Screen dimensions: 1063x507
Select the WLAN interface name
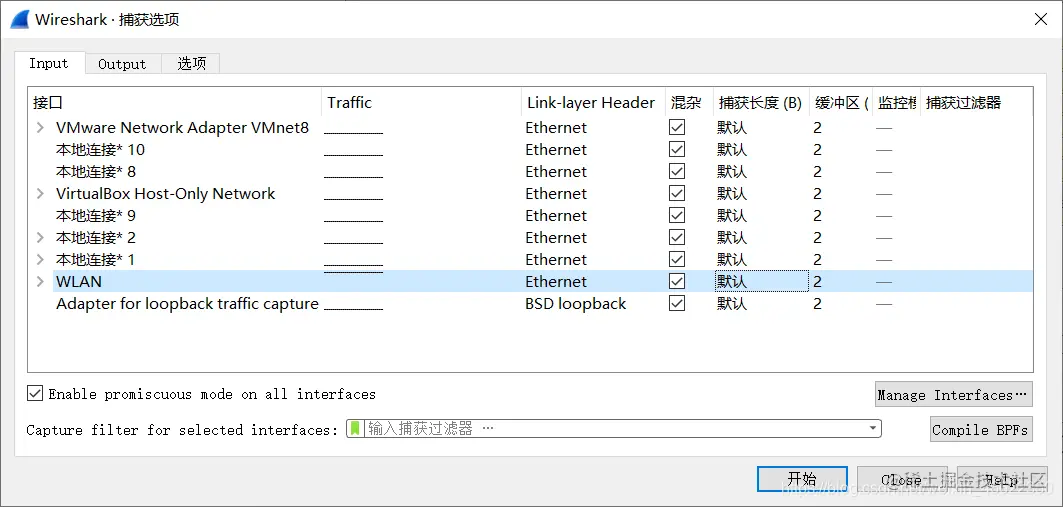79,281
